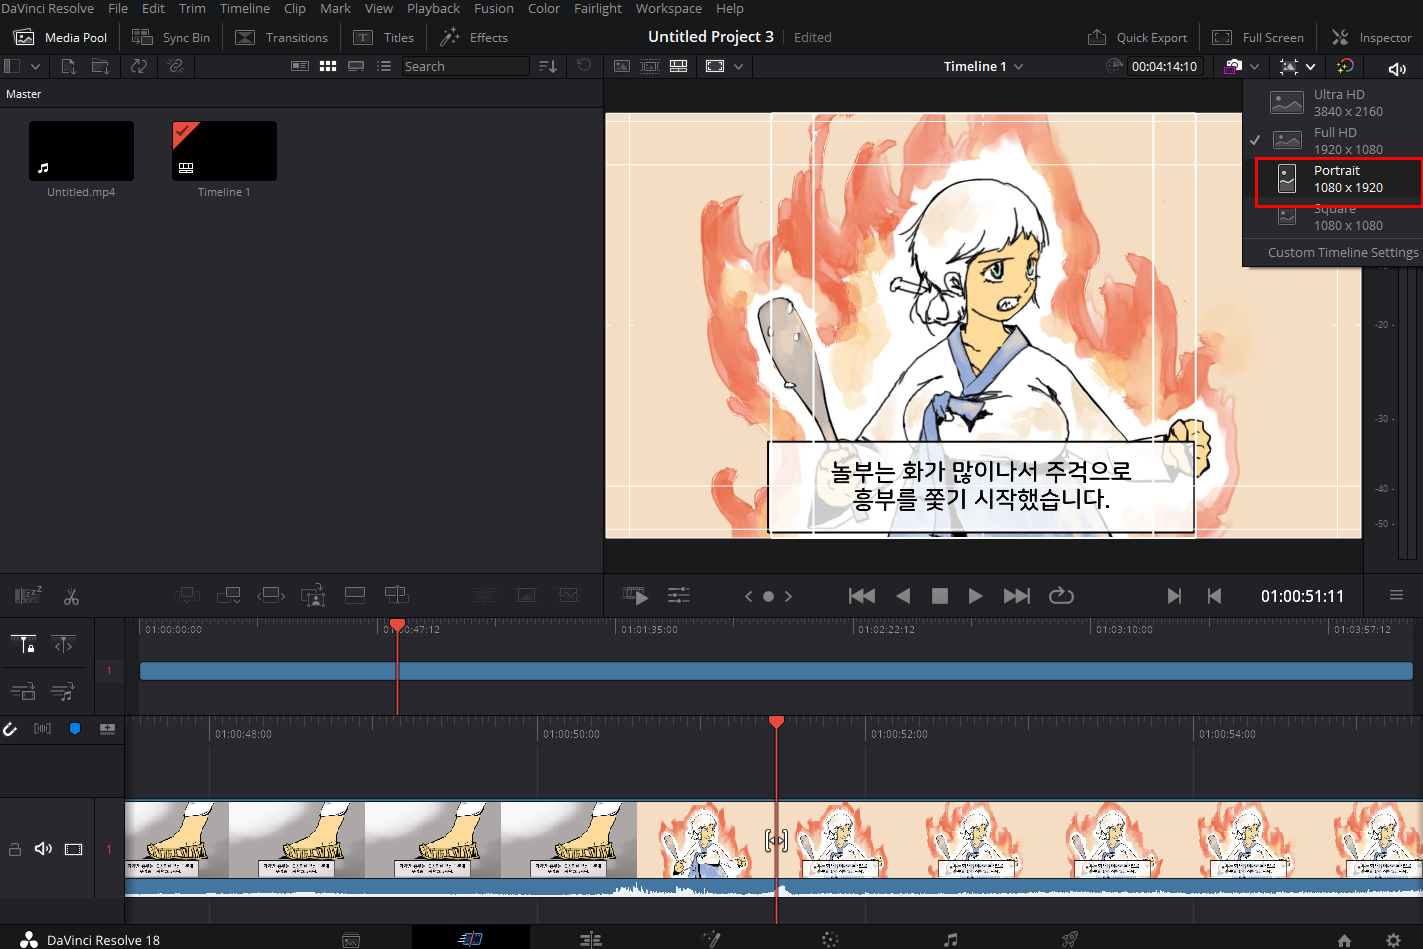Click the media pool sort icon

[x=548, y=66]
